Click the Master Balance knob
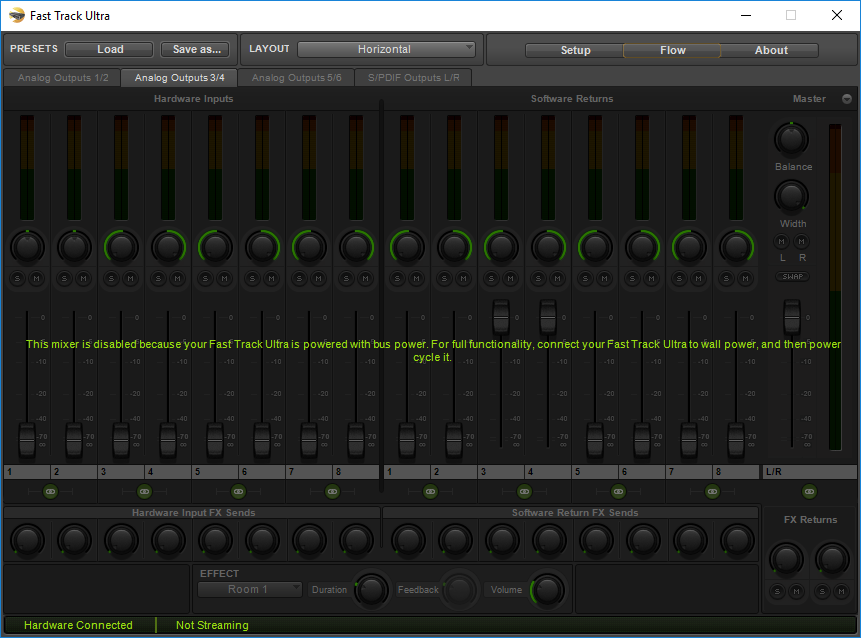This screenshot has width=861, height=638. tap(792, 139)
